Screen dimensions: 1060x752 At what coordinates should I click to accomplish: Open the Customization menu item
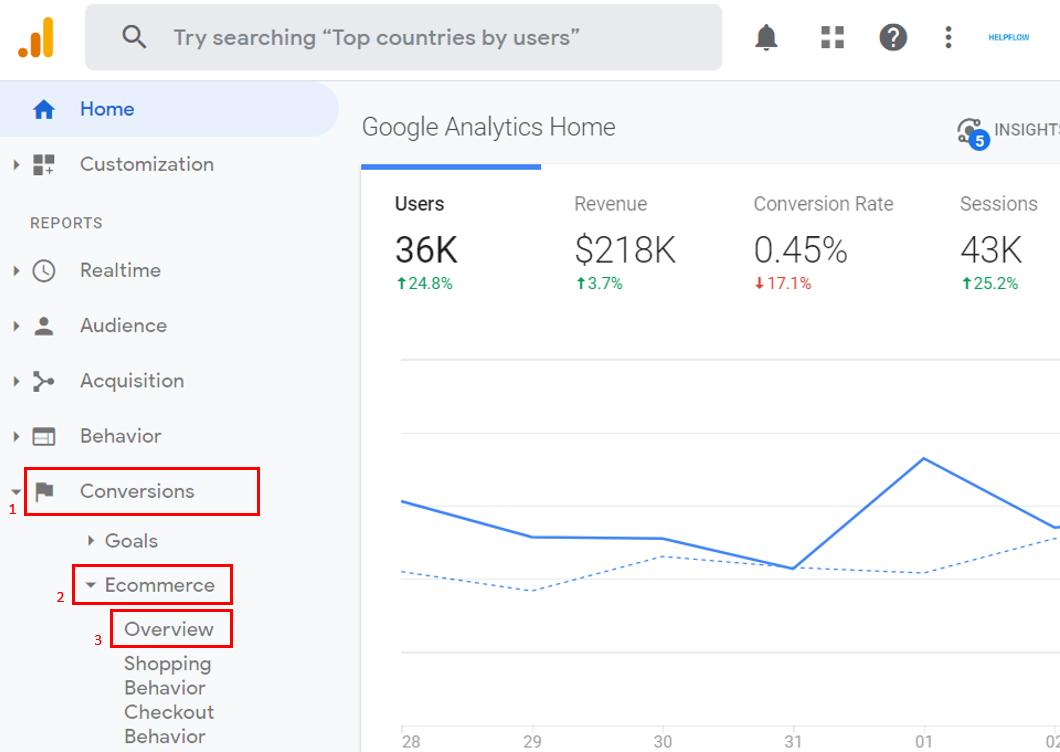coord(147,164)
